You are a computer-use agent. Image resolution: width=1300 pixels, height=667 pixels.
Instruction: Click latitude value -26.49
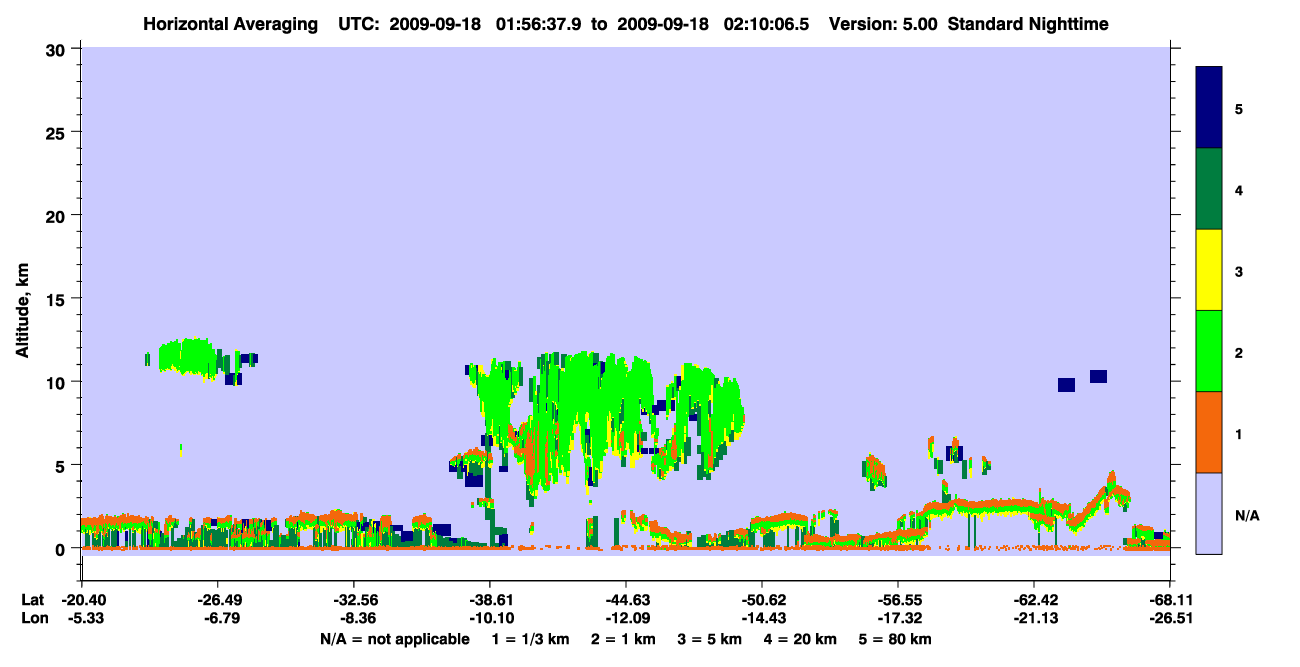[x=217, y=600]
